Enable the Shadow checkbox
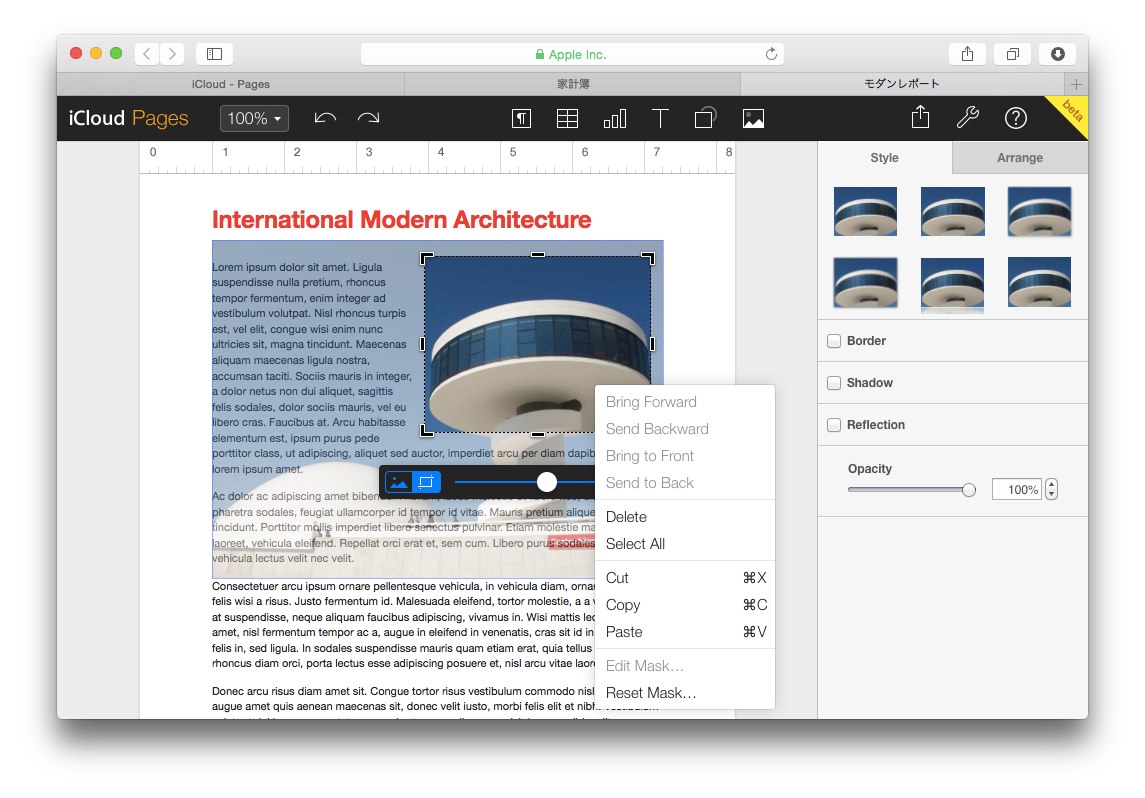This screenshot has height=798, width=1145. (x=834, y=383)
